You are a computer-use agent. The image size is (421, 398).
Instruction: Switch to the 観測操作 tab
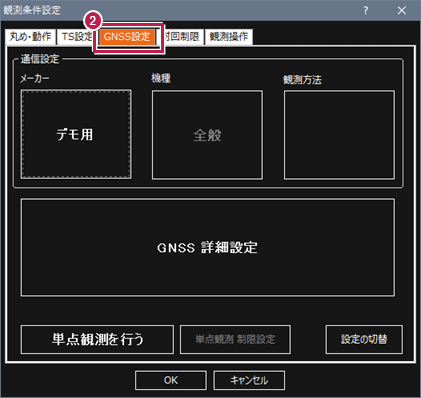[x=229, y=36]
